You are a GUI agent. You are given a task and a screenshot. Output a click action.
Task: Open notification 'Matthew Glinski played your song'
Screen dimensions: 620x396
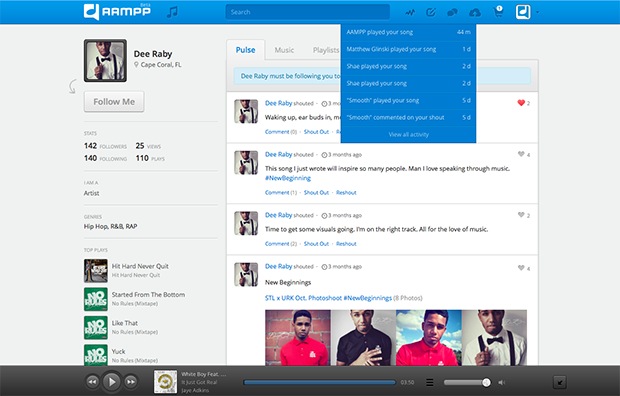[408, 49]
